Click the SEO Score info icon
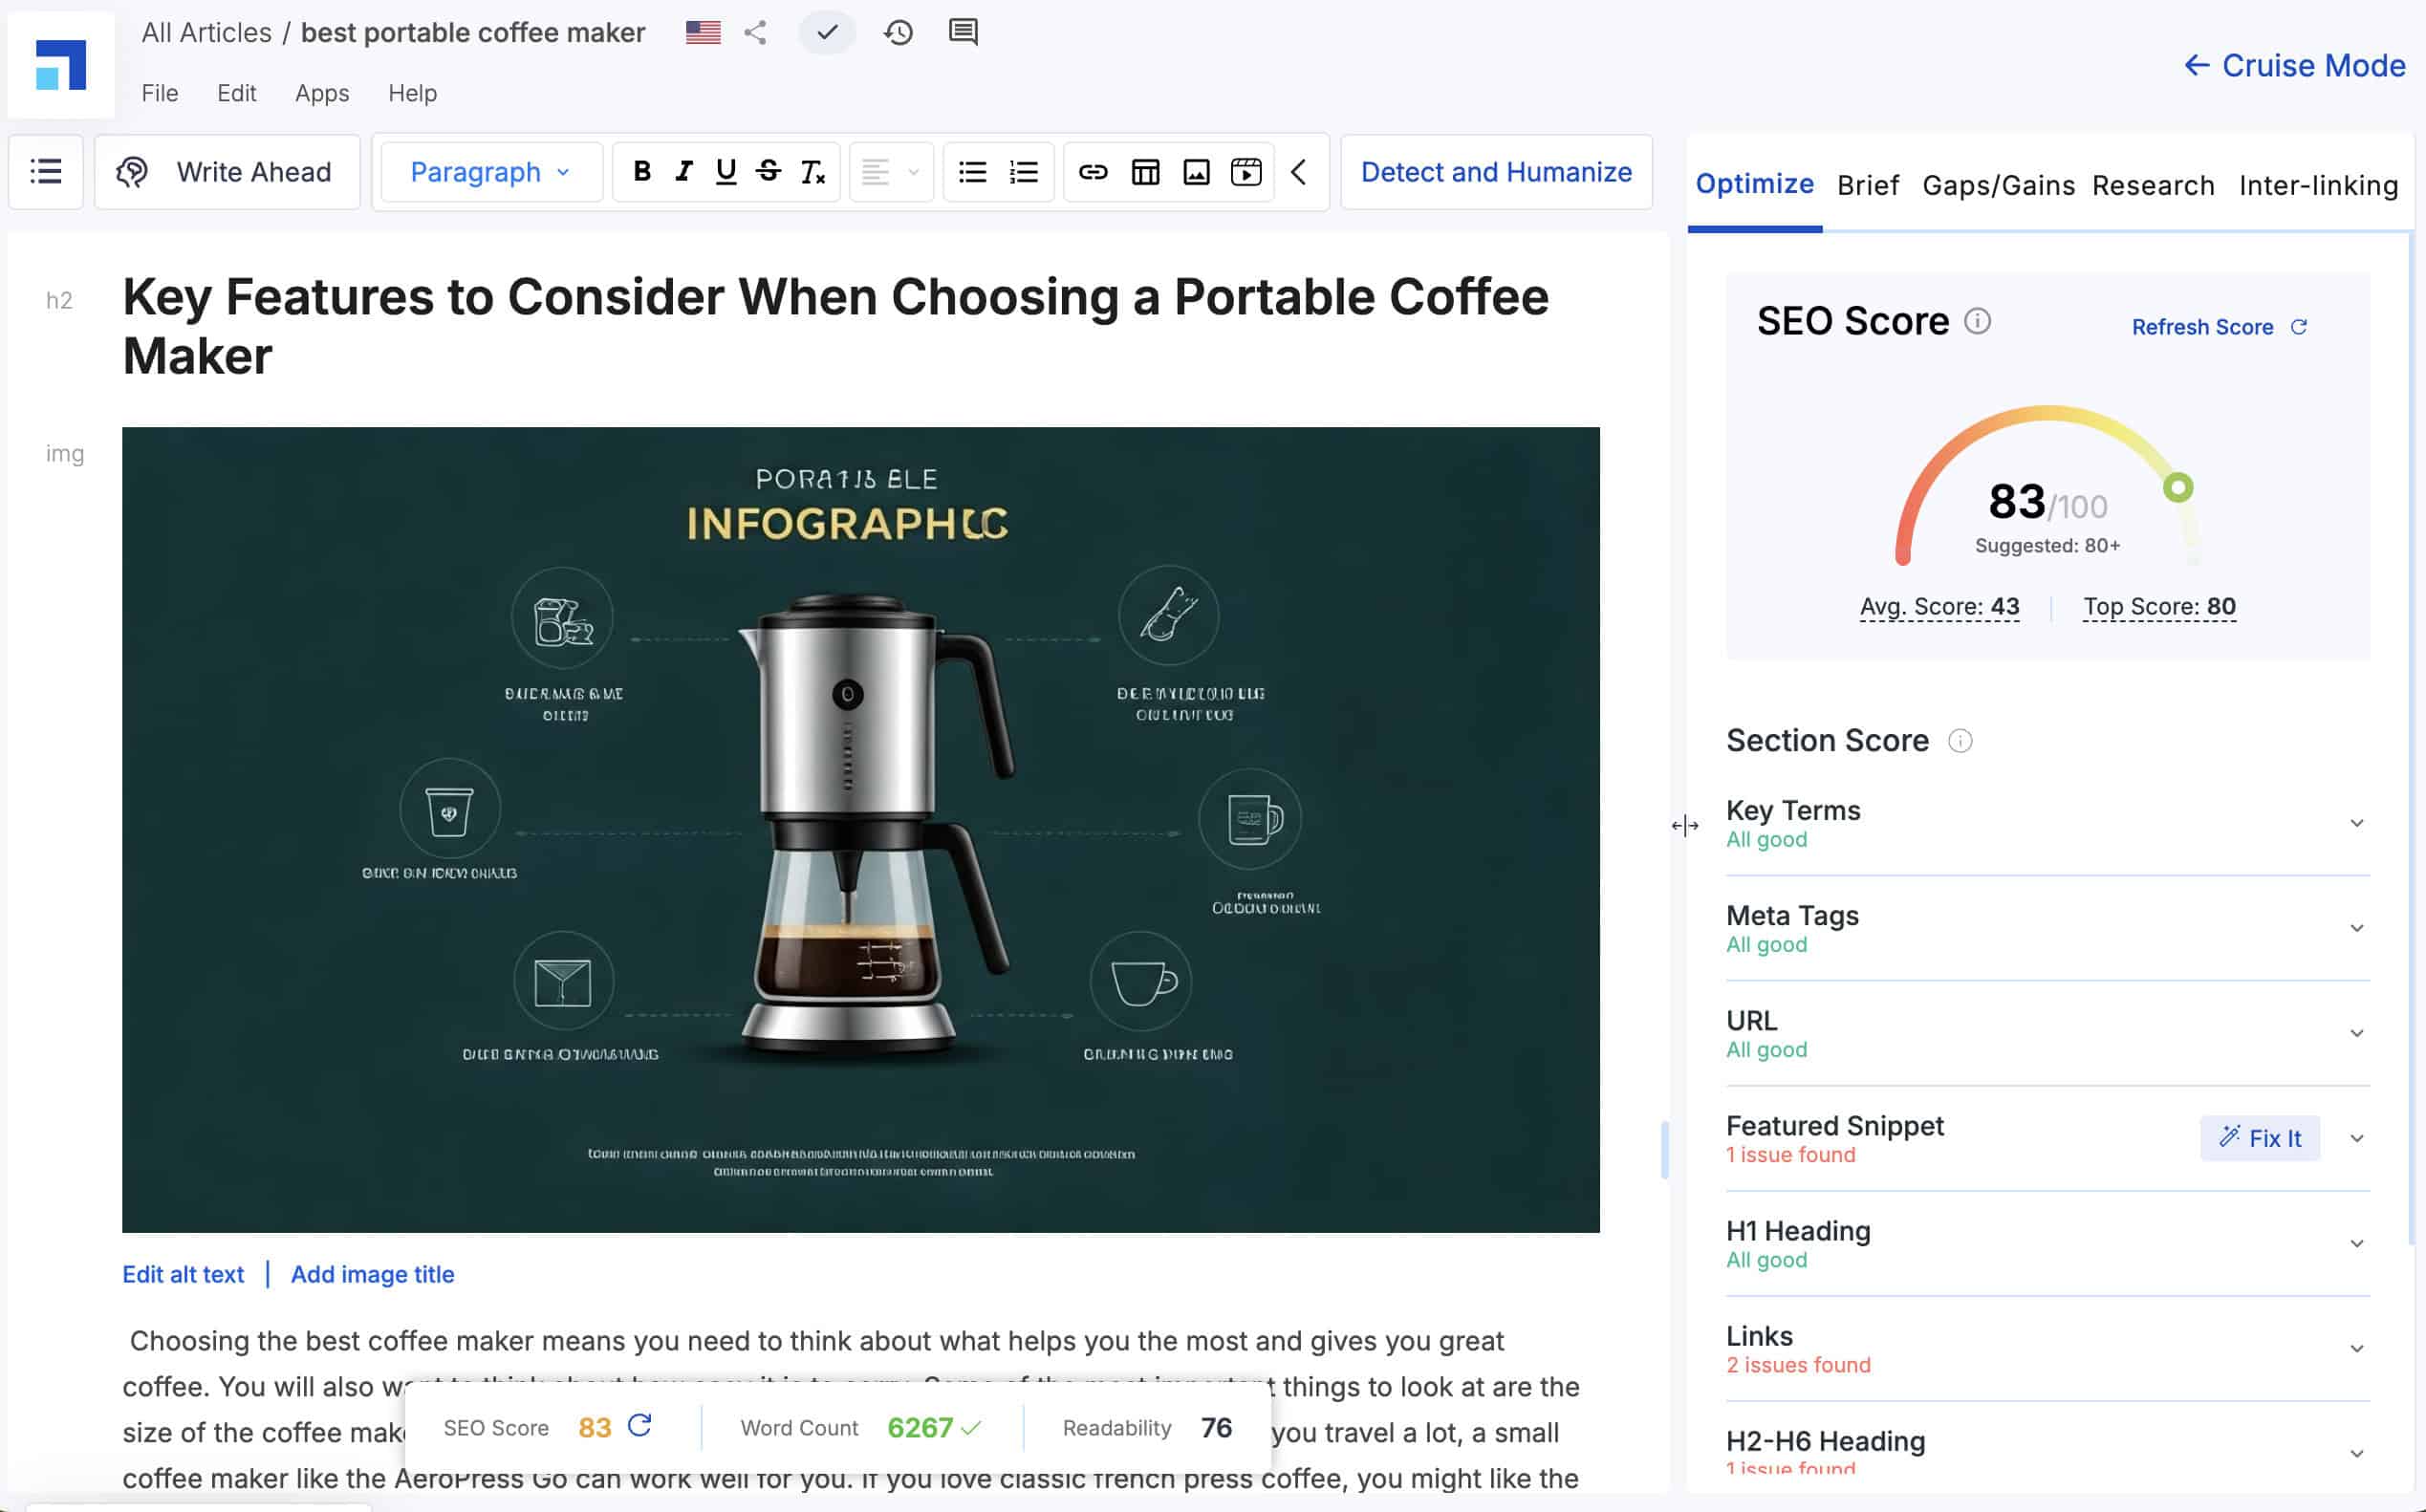This screenshot has height=1512, width=2426. 1977,321
